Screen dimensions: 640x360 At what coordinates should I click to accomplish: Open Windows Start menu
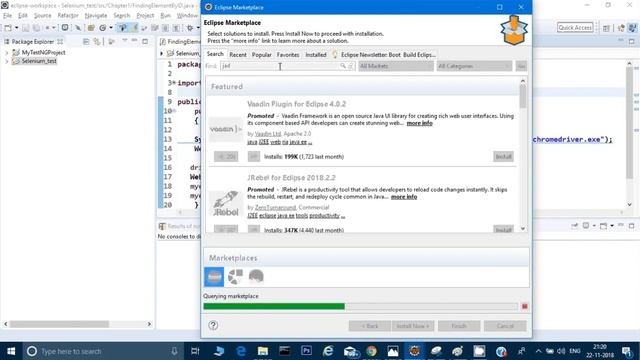(x=11, y=351)
